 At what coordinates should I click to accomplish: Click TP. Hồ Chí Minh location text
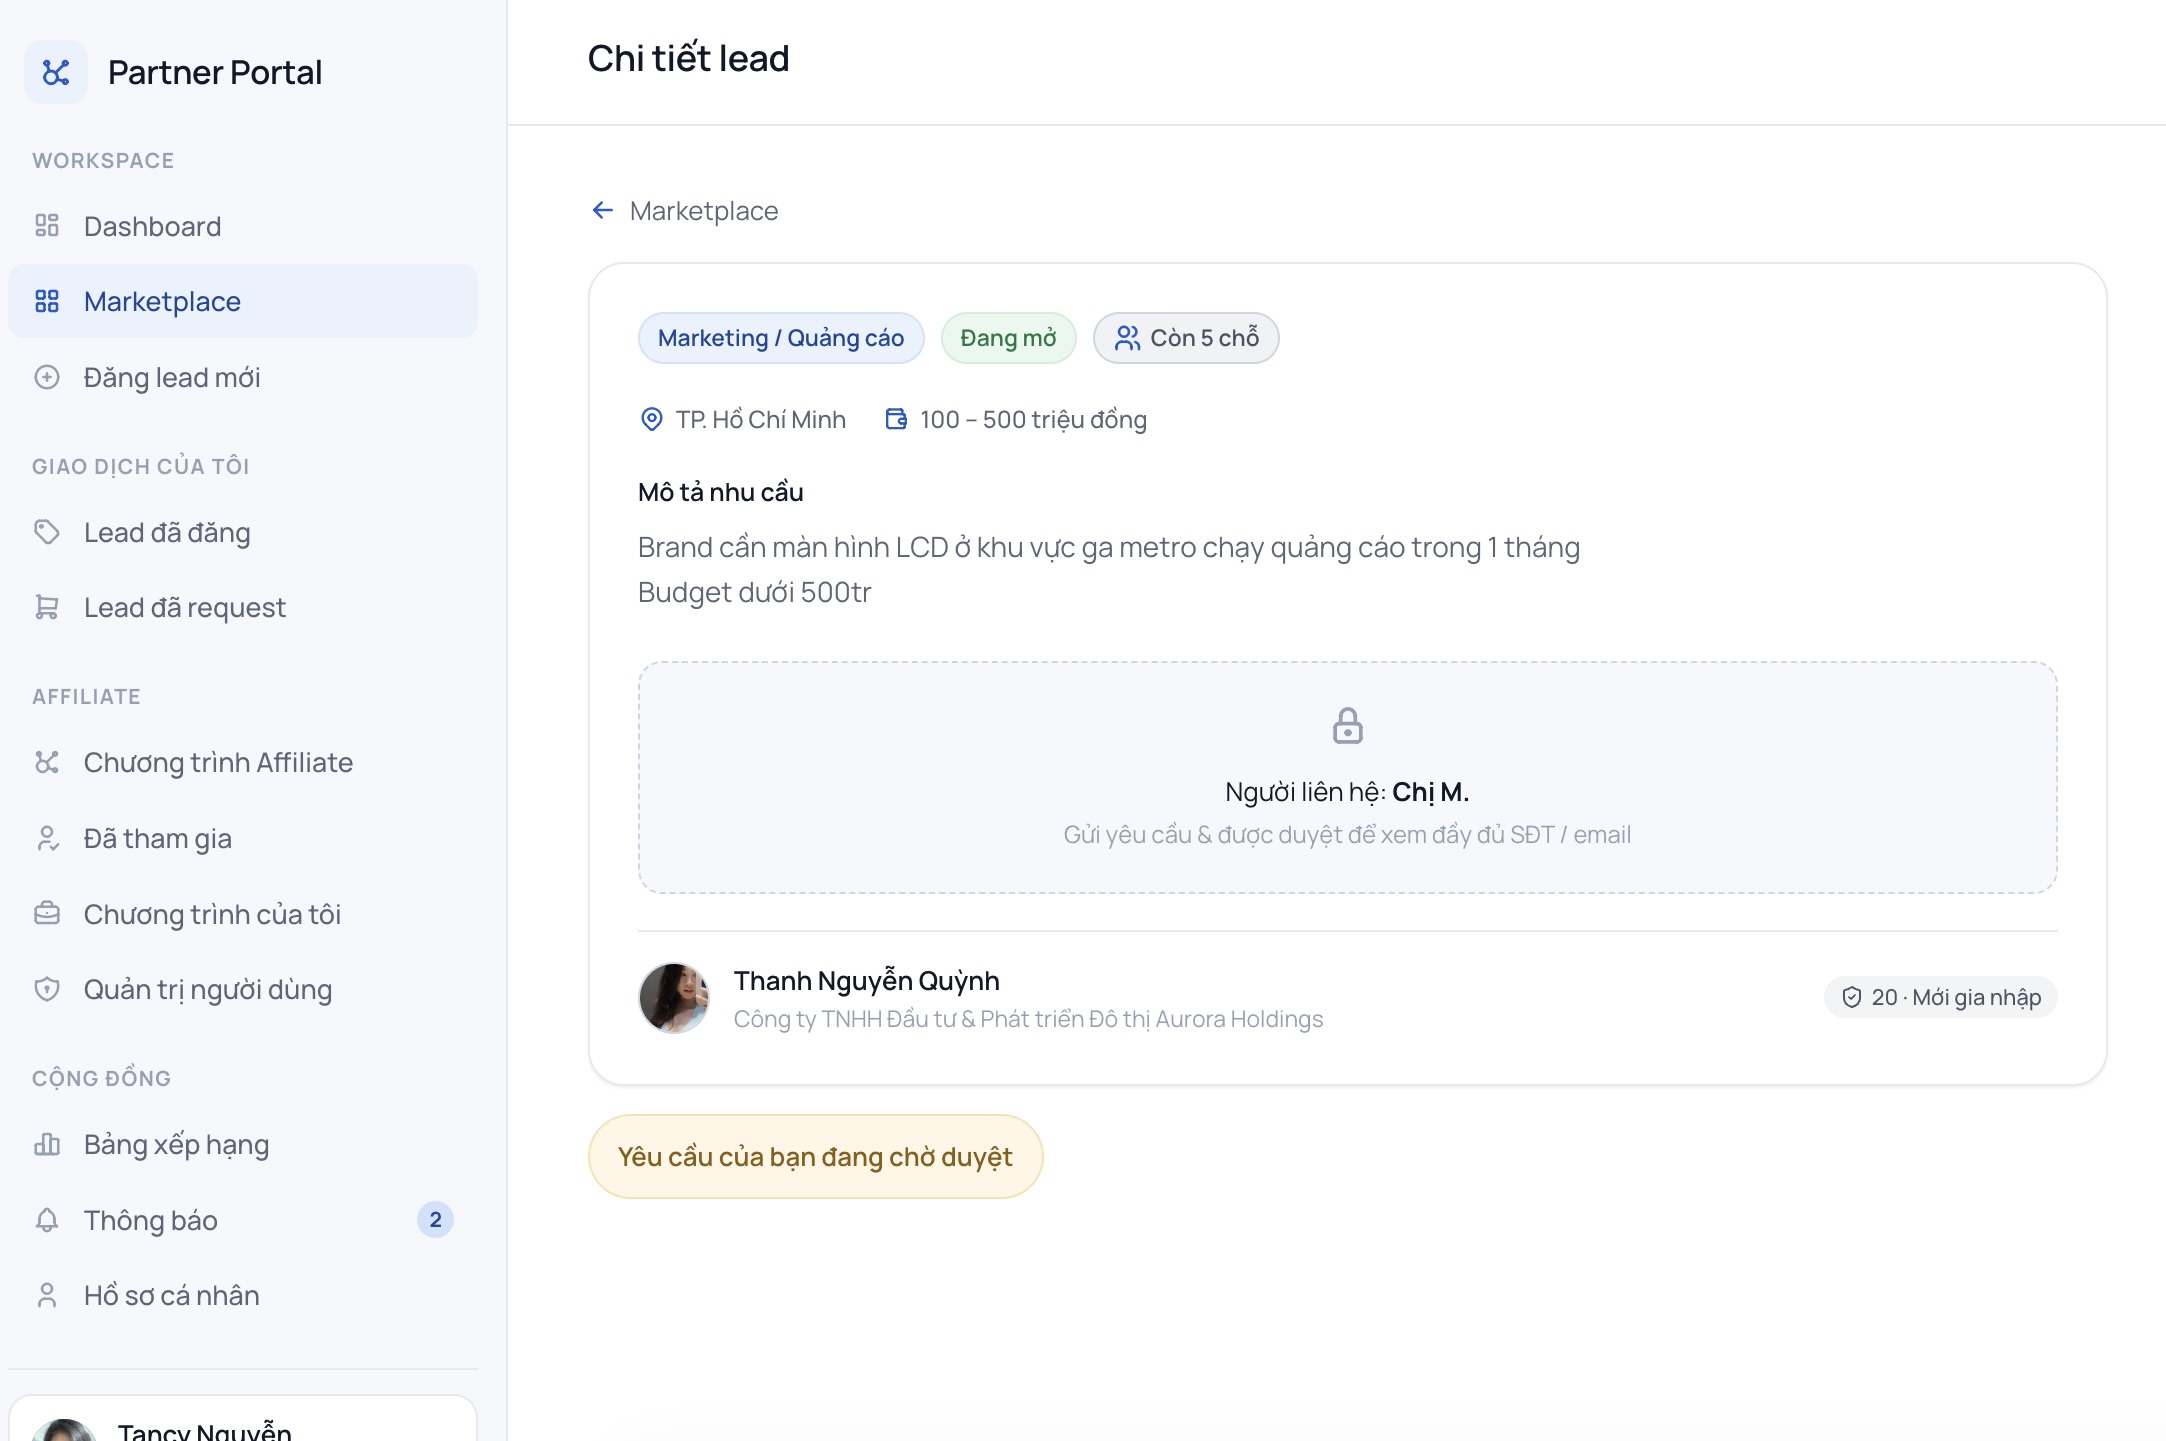click(x=761, y=419)
